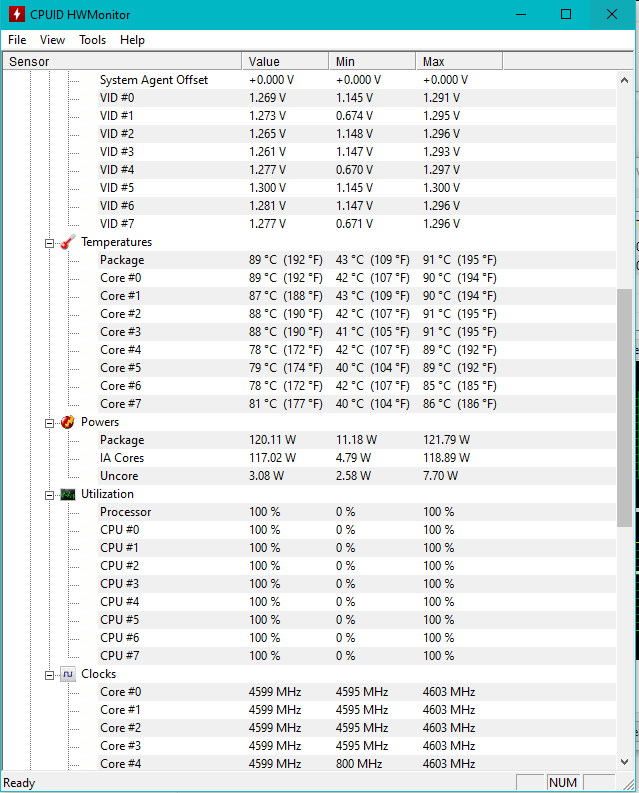This screenshot has height=793, width=639.
Task: Click the 7.70 W Uncore max value
Action: [440, 476]
